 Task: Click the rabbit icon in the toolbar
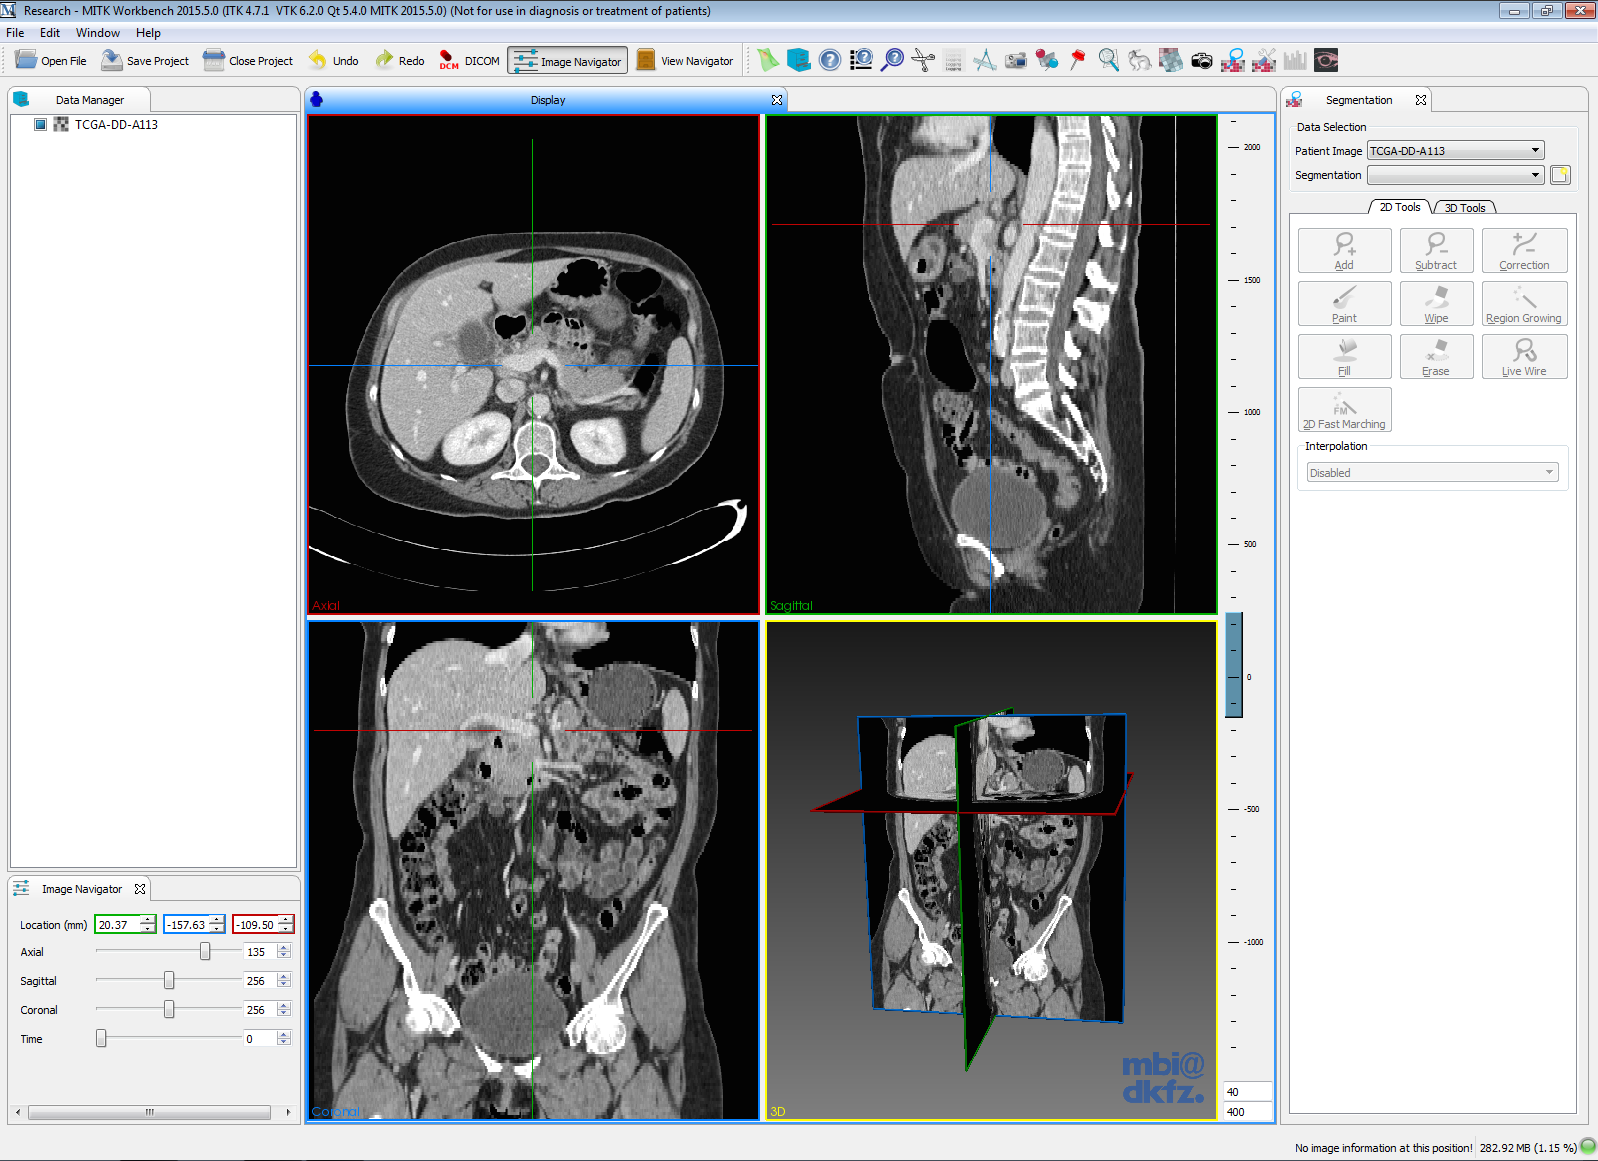(1140, 60)
